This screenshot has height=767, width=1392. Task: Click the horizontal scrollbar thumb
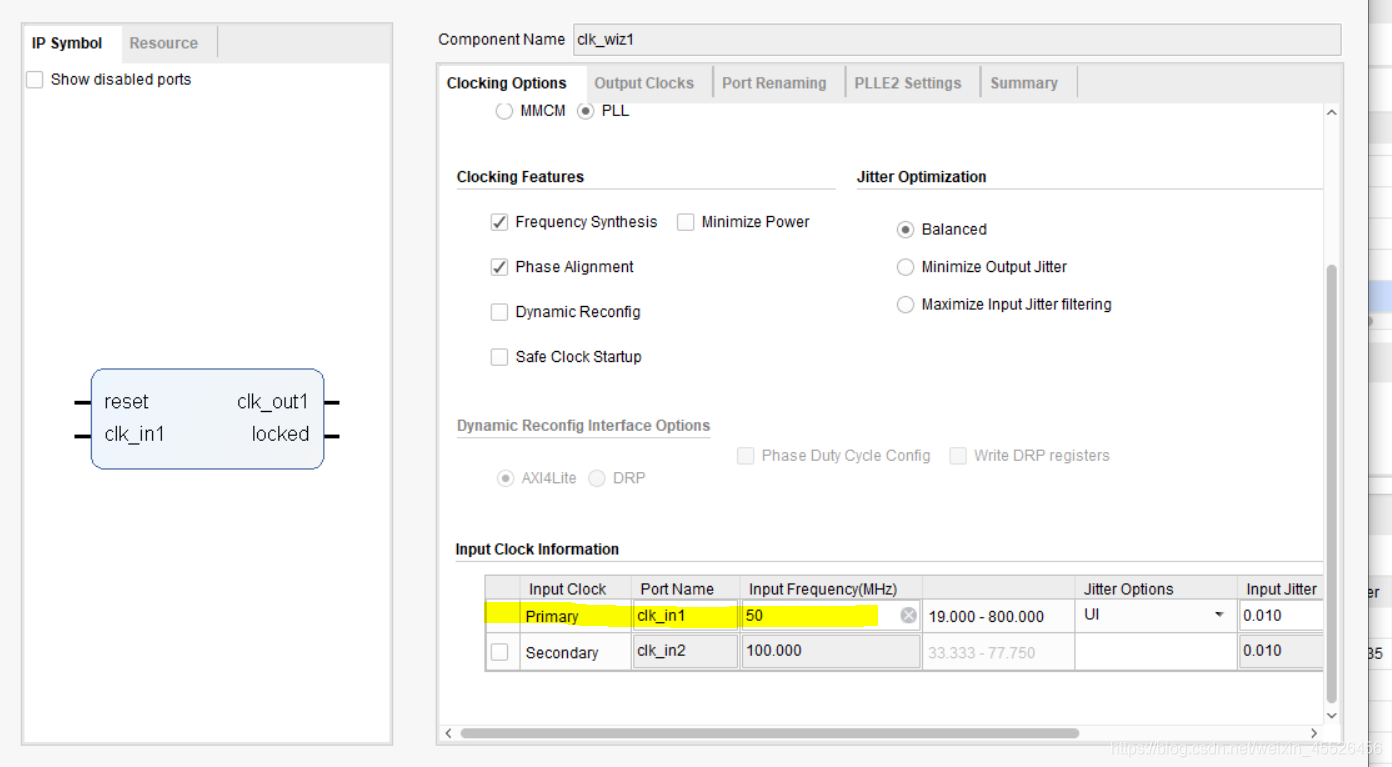pyautogui.click(x=769, y=733)
